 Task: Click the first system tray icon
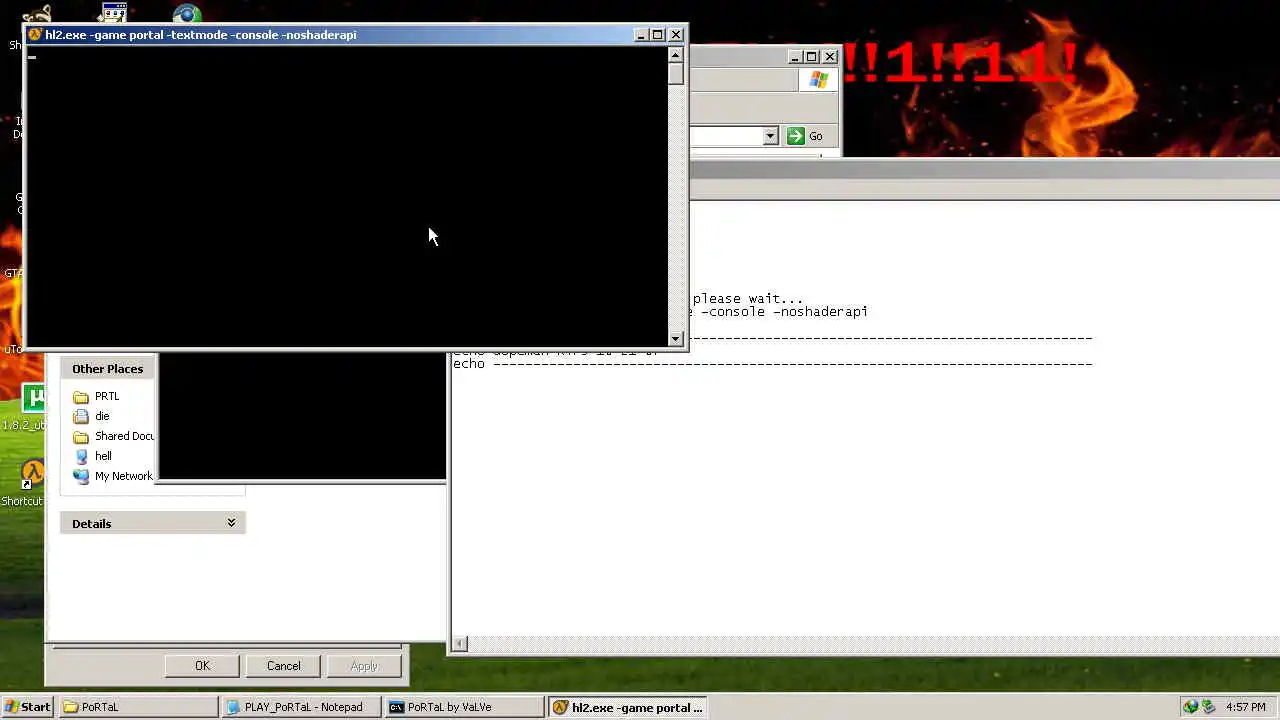pyautogui.click(x=1190, y=707)
